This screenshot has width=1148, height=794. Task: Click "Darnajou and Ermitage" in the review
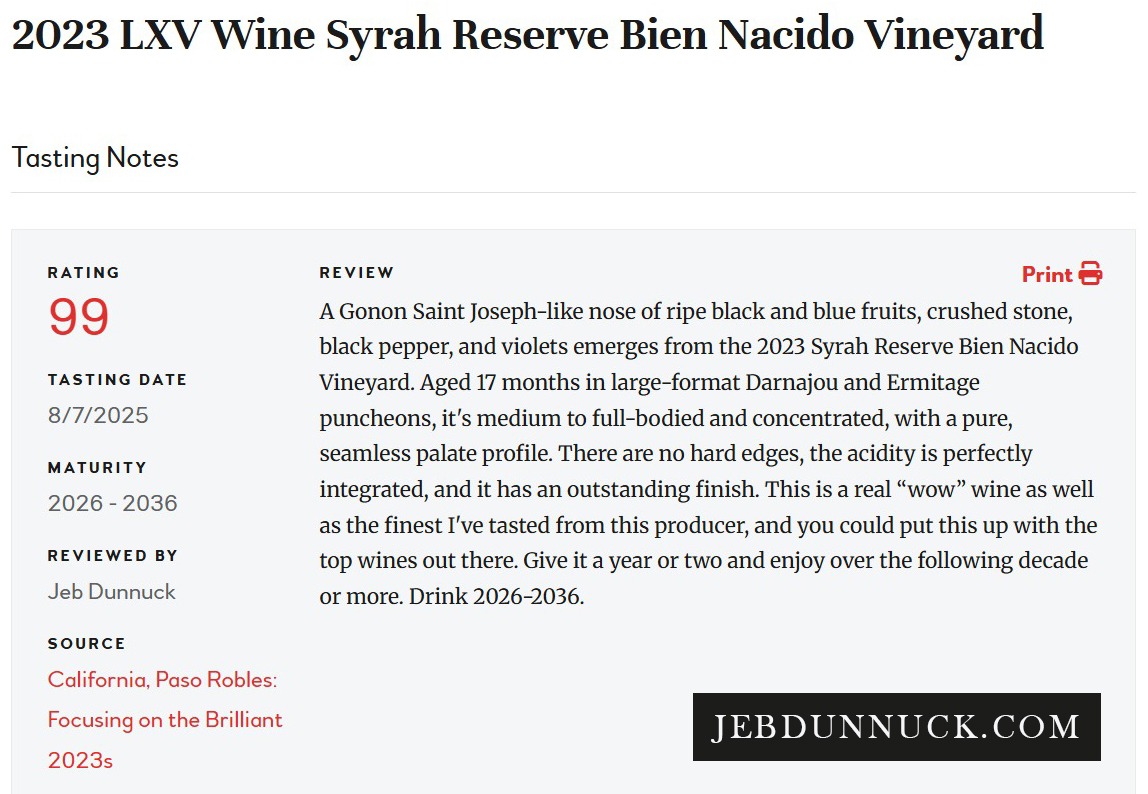point(862,383)
